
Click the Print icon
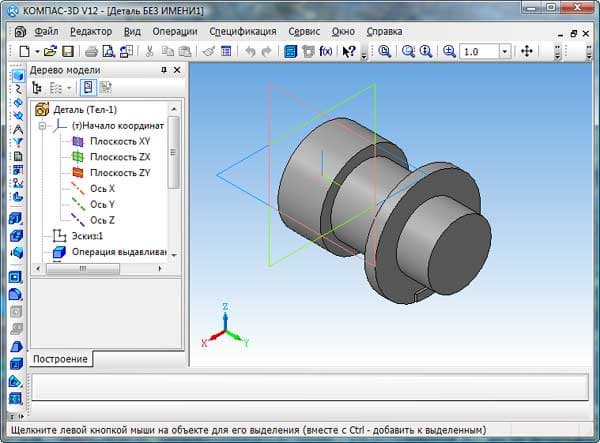(x=91, y=51)
